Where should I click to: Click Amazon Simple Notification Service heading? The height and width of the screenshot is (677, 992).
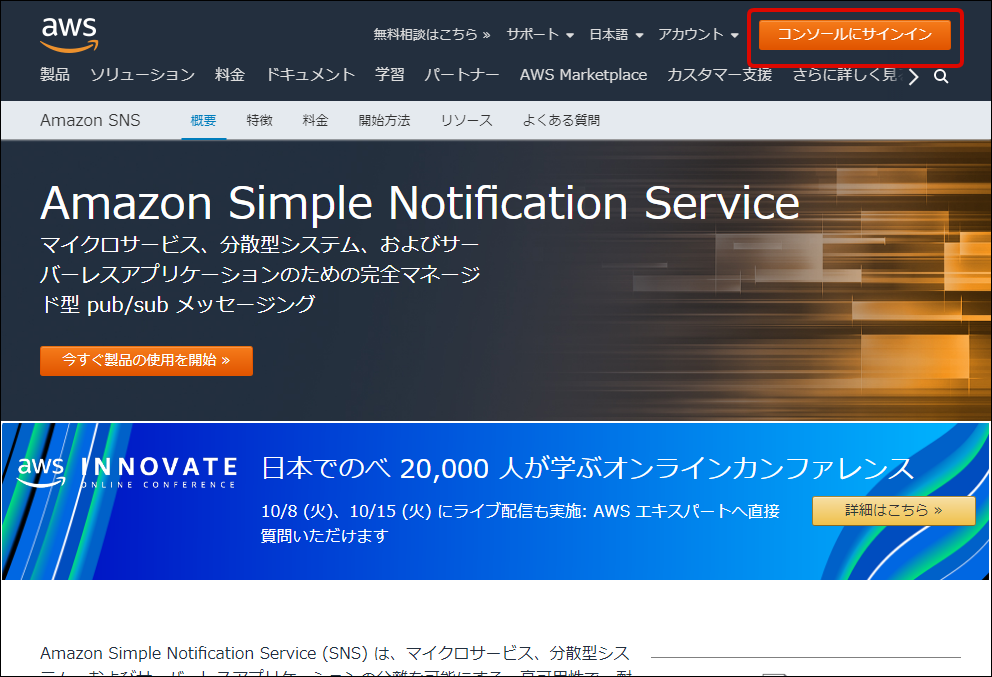tap(420, 203)
